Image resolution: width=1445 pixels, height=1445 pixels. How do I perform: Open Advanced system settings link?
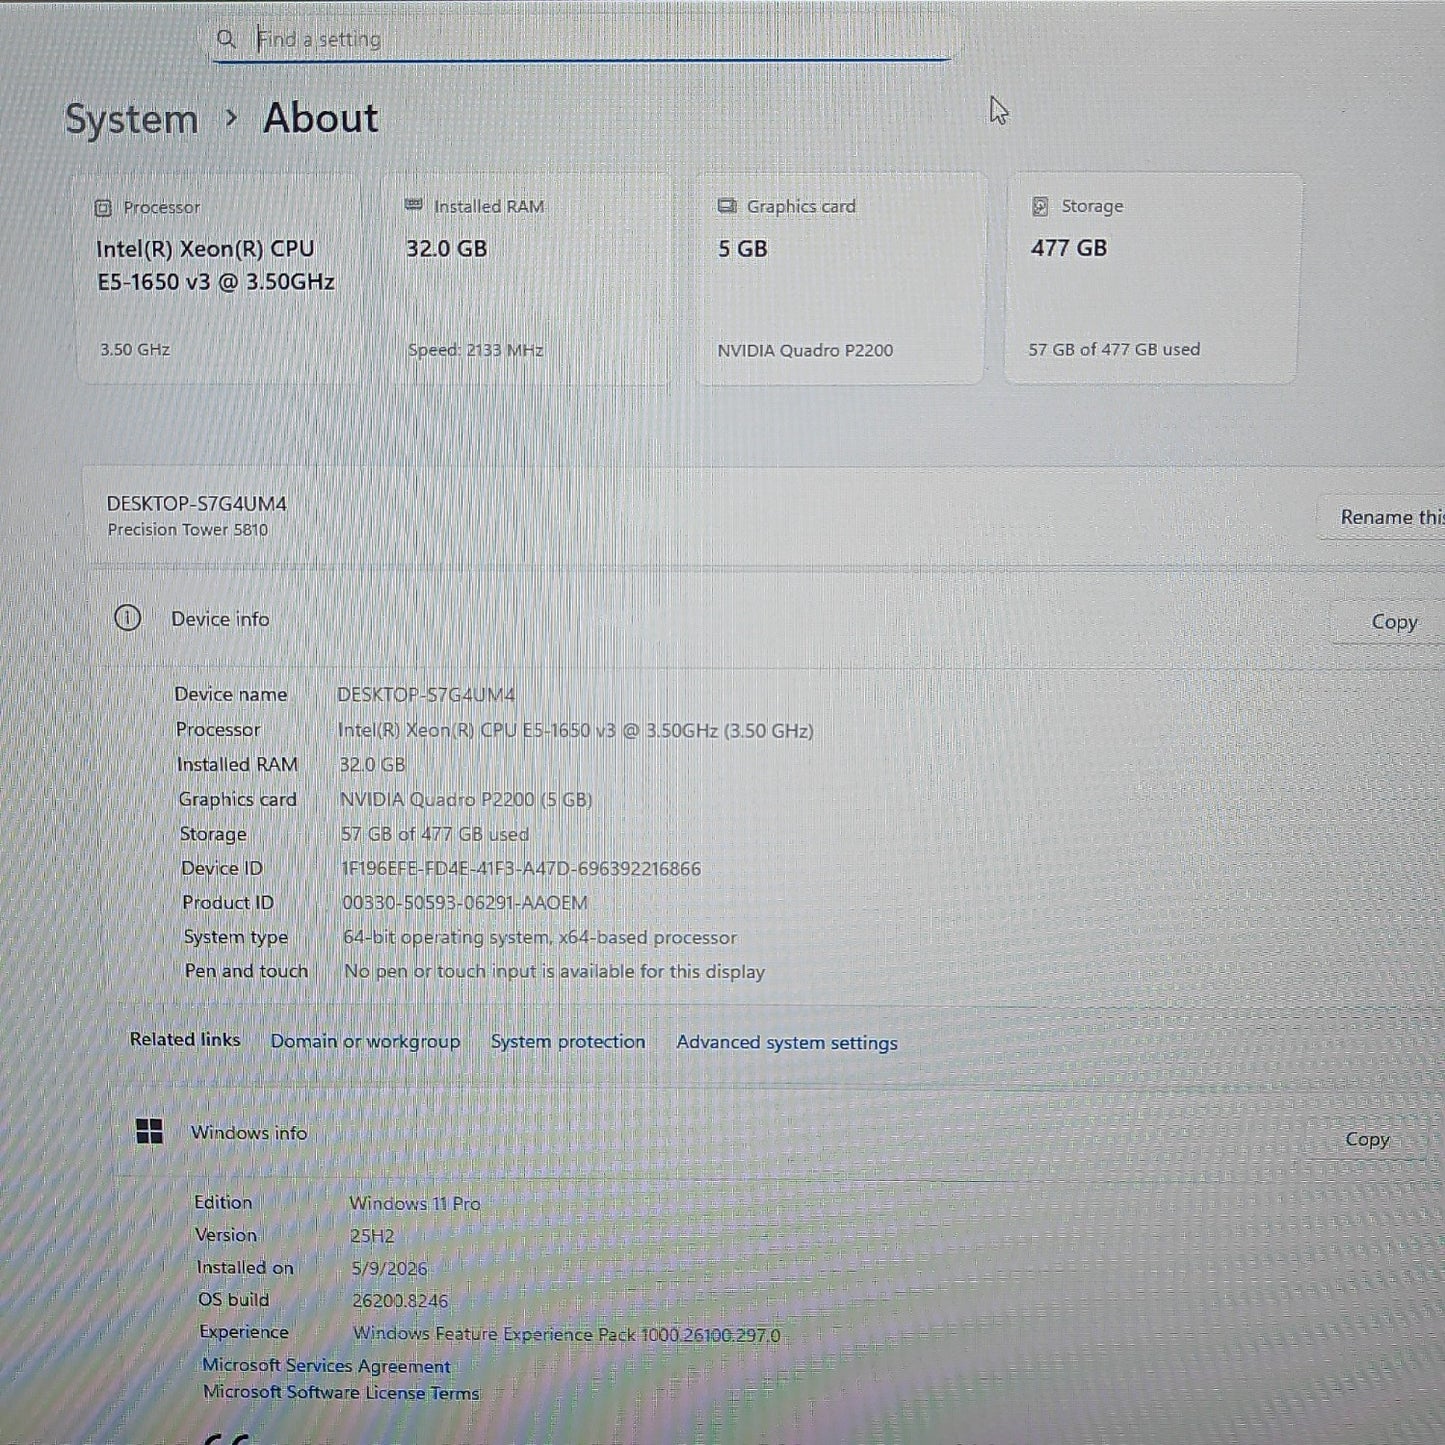click(787, 1043)
